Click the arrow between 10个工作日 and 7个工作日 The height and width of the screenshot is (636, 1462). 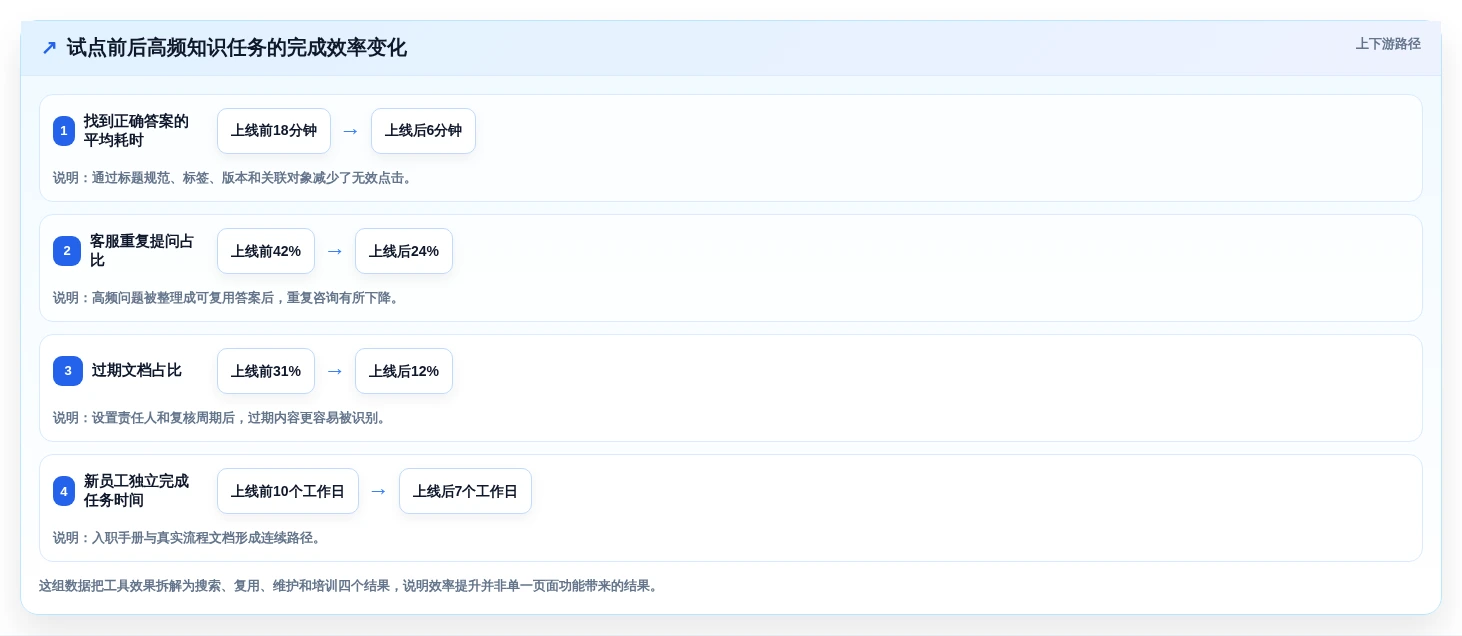[379, 491]
